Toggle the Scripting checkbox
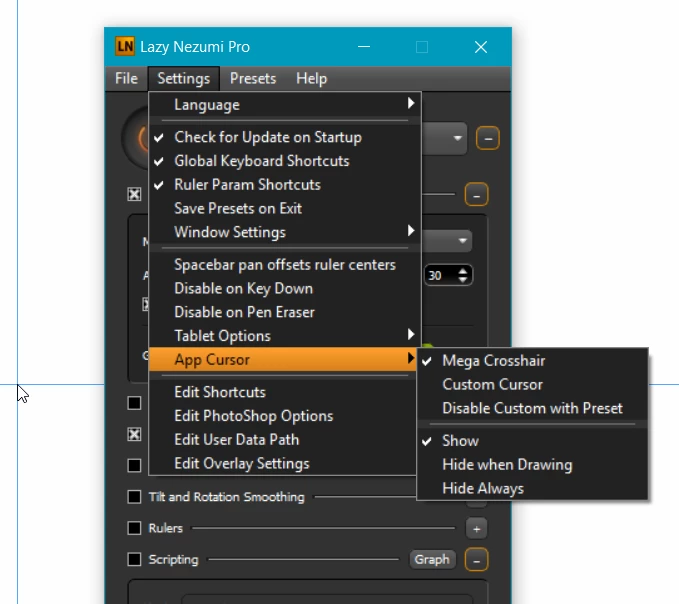Viewport: 679px width, 604px height. click(134, 559)
